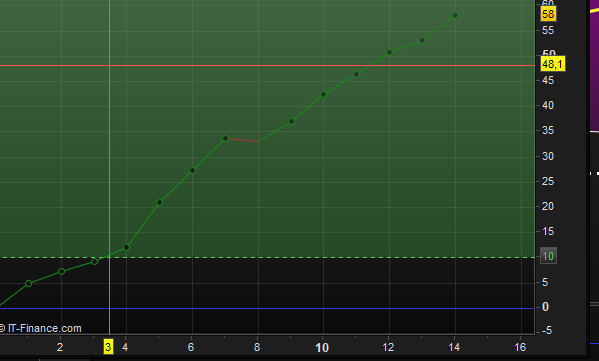Select the data point above x-axis 9
This screenshot has height=361, width=599.
pyautogui.click(x=291, y=121)
